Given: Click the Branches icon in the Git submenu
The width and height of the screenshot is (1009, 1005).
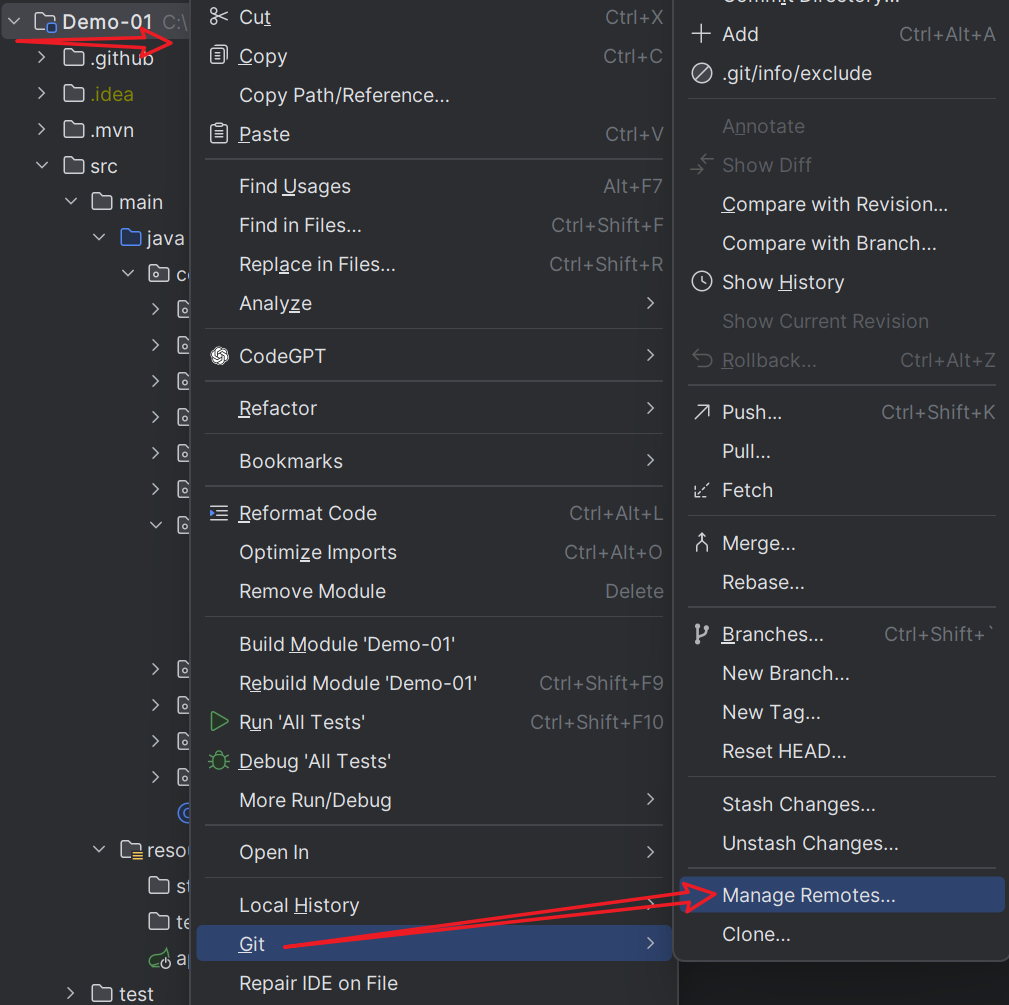Looking at the screenshot, I should pyautogui.click(x=701, y=634).
